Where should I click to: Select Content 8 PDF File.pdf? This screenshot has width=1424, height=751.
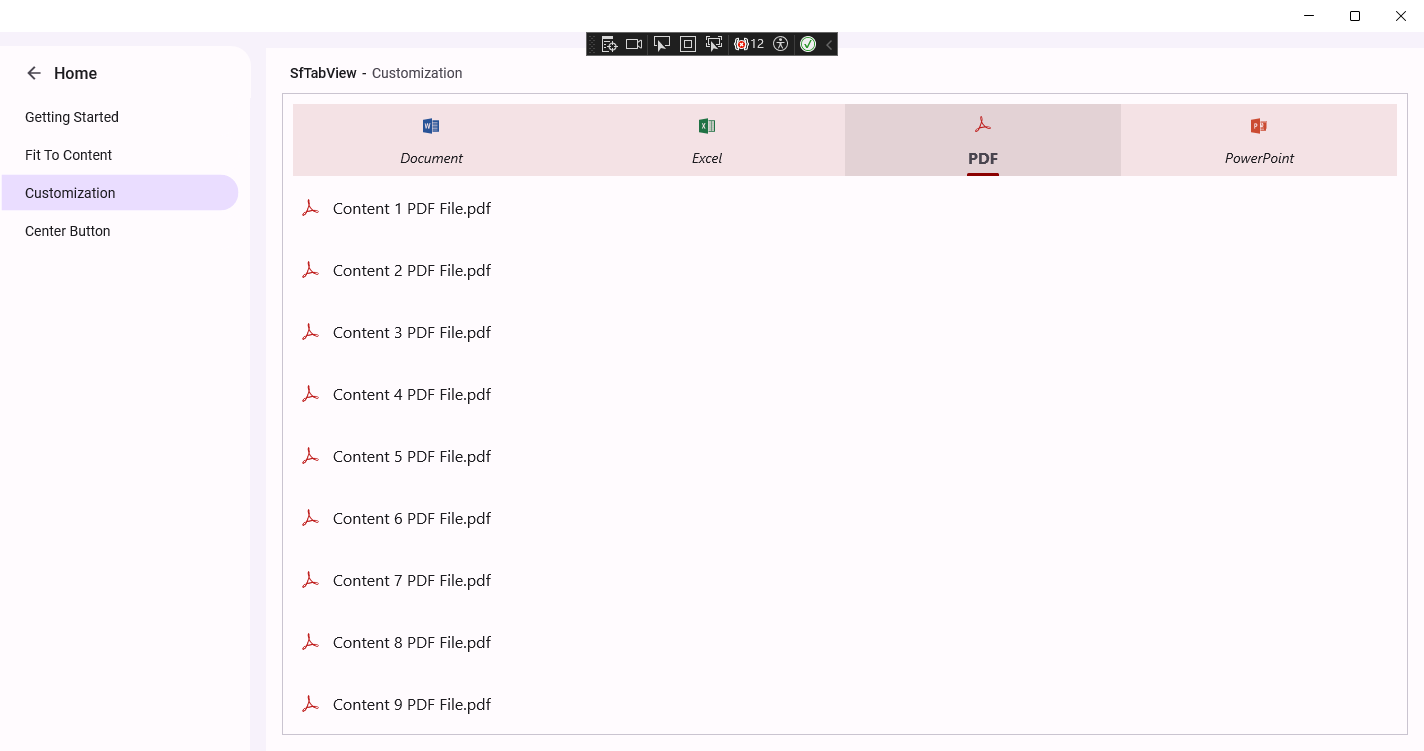coord(412,642)
